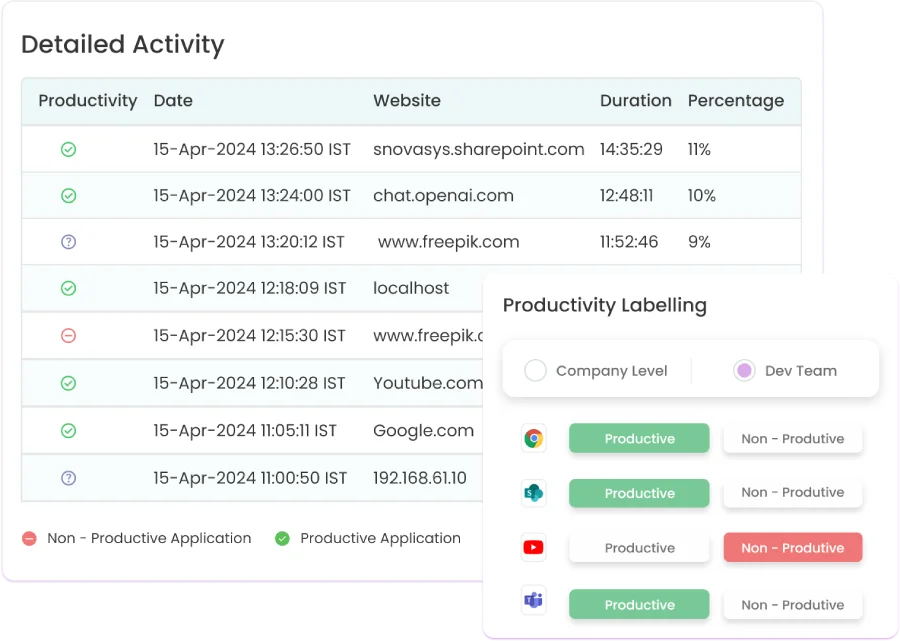Click the 11% percentage value
Viewport: 900px width, 641px height.
(x=699, y=150)
